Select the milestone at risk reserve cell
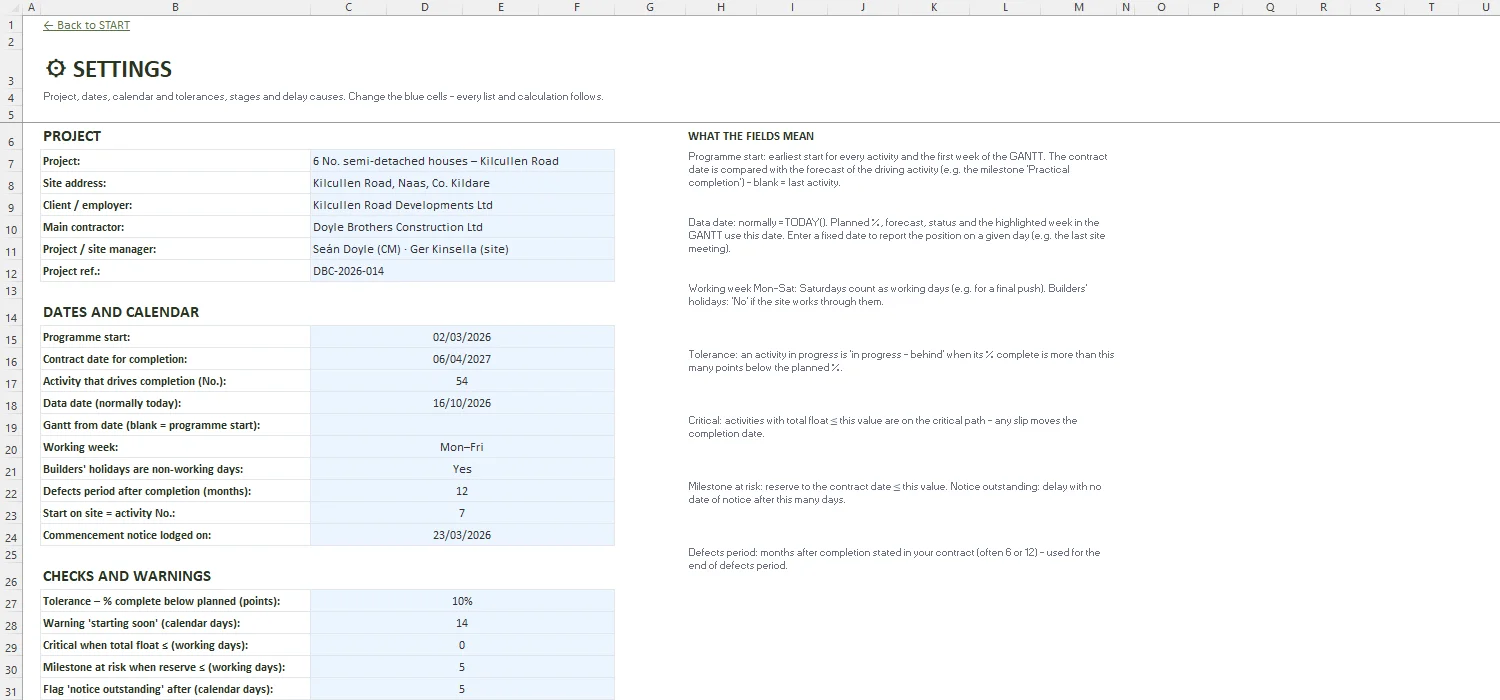 pos(462,667)
